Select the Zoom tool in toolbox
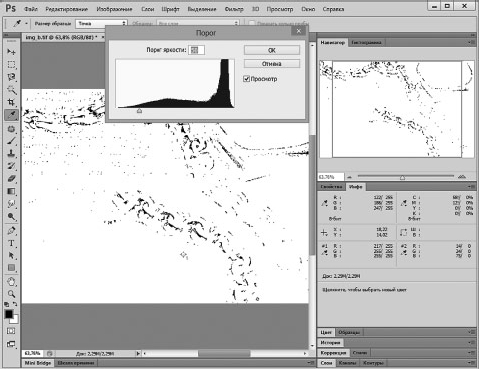Image resolution: width=479 pixels, height=369 pixels. [11, 294]
